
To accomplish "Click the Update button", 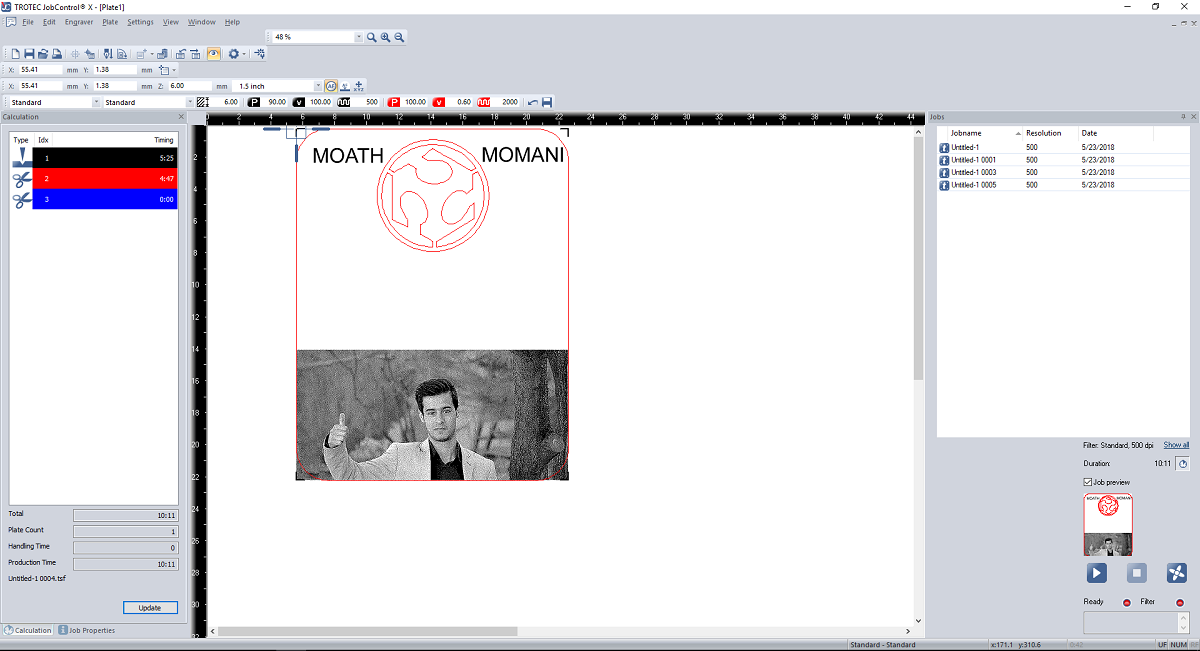I will pos(150,608).
